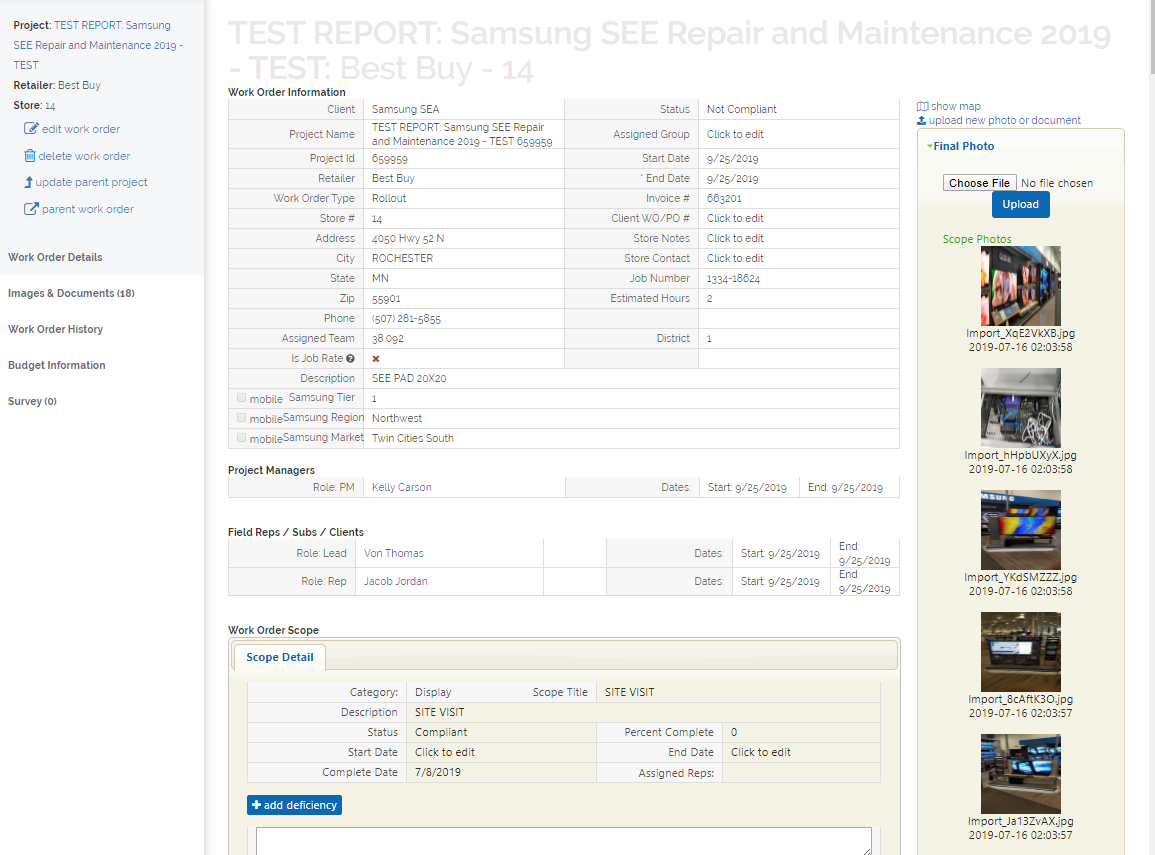Click Choose File button

click(979, 183)
